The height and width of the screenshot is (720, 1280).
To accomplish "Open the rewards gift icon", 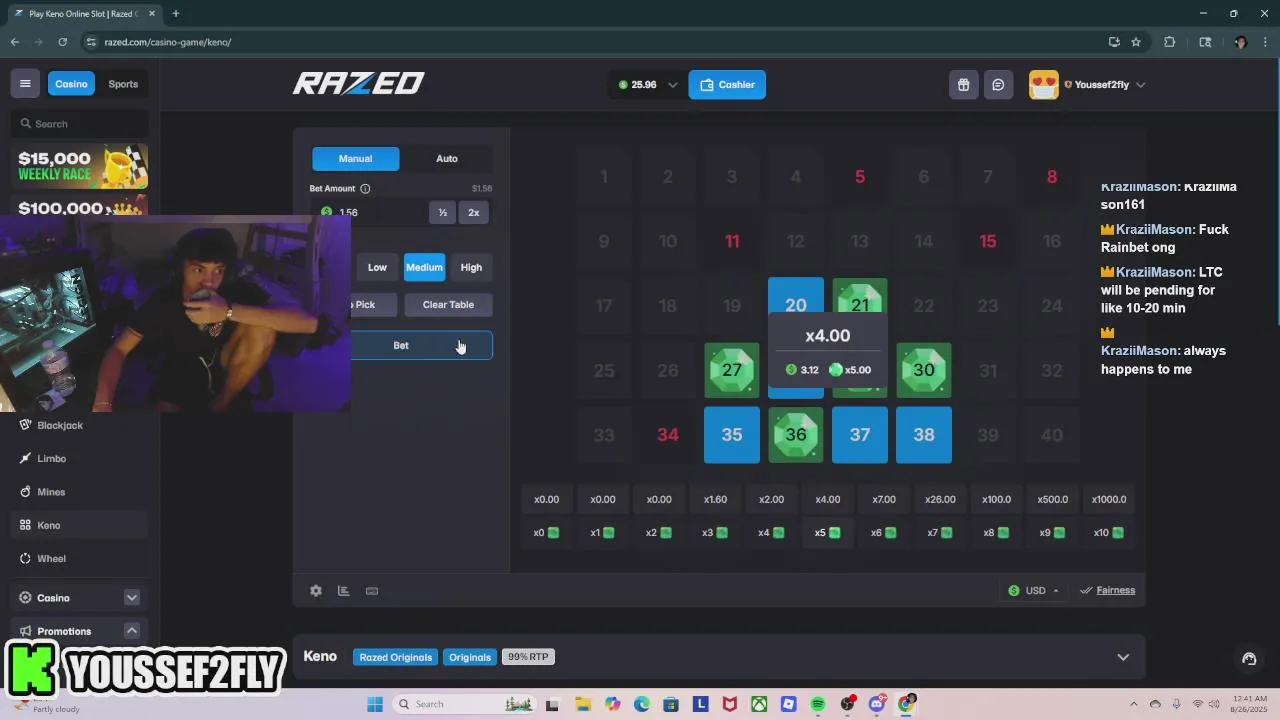I will [x=963, y=85].
